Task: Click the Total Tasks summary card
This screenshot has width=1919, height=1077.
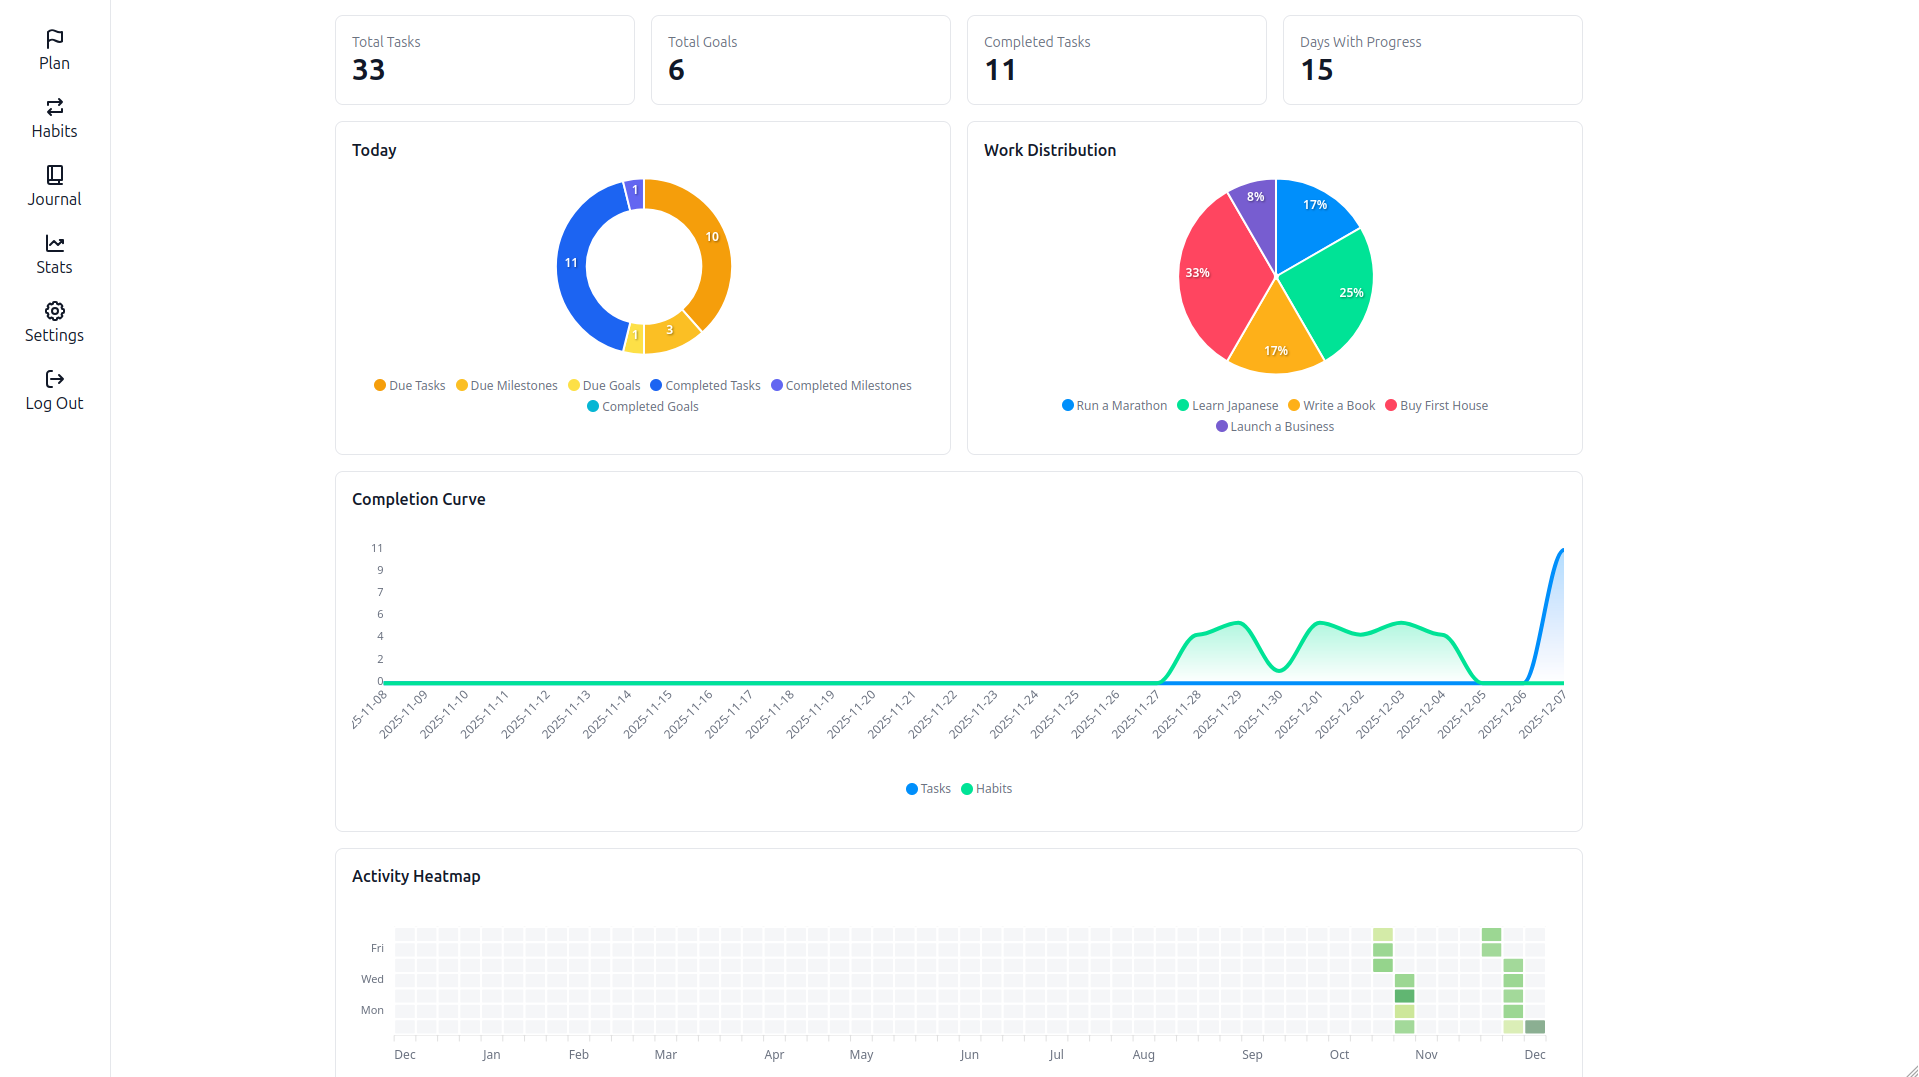Action: pos(484,59)
